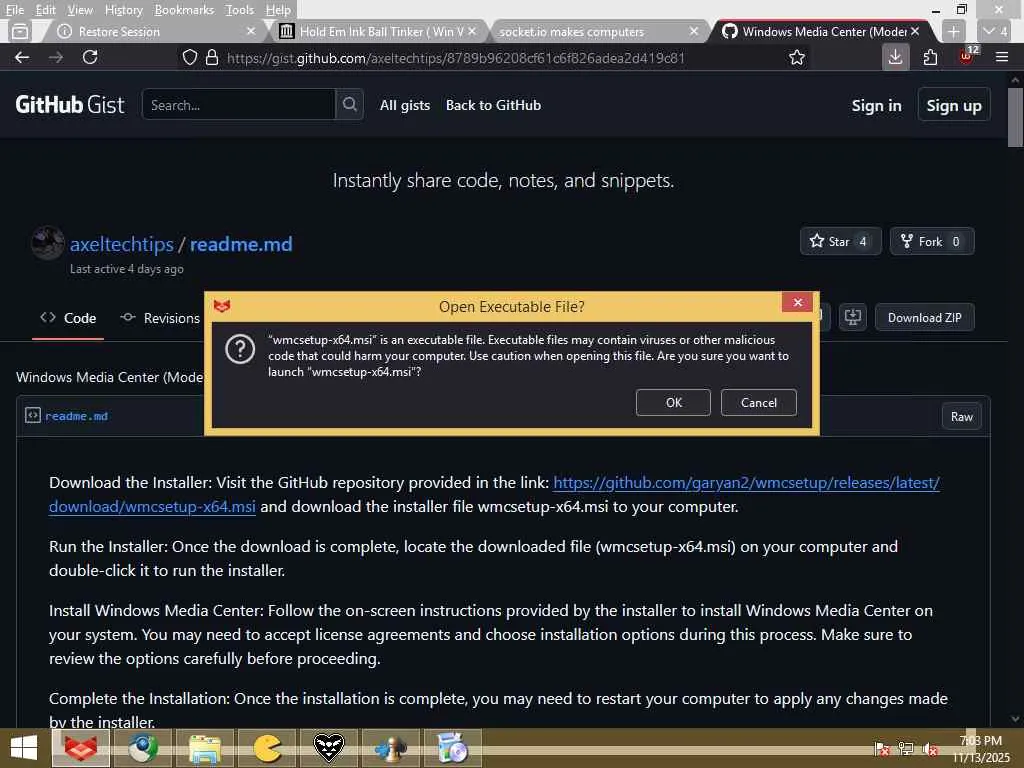Viewport: 1024px width, 768px height.
Task: Click Back to GitHub link
Action: (493, 105)
